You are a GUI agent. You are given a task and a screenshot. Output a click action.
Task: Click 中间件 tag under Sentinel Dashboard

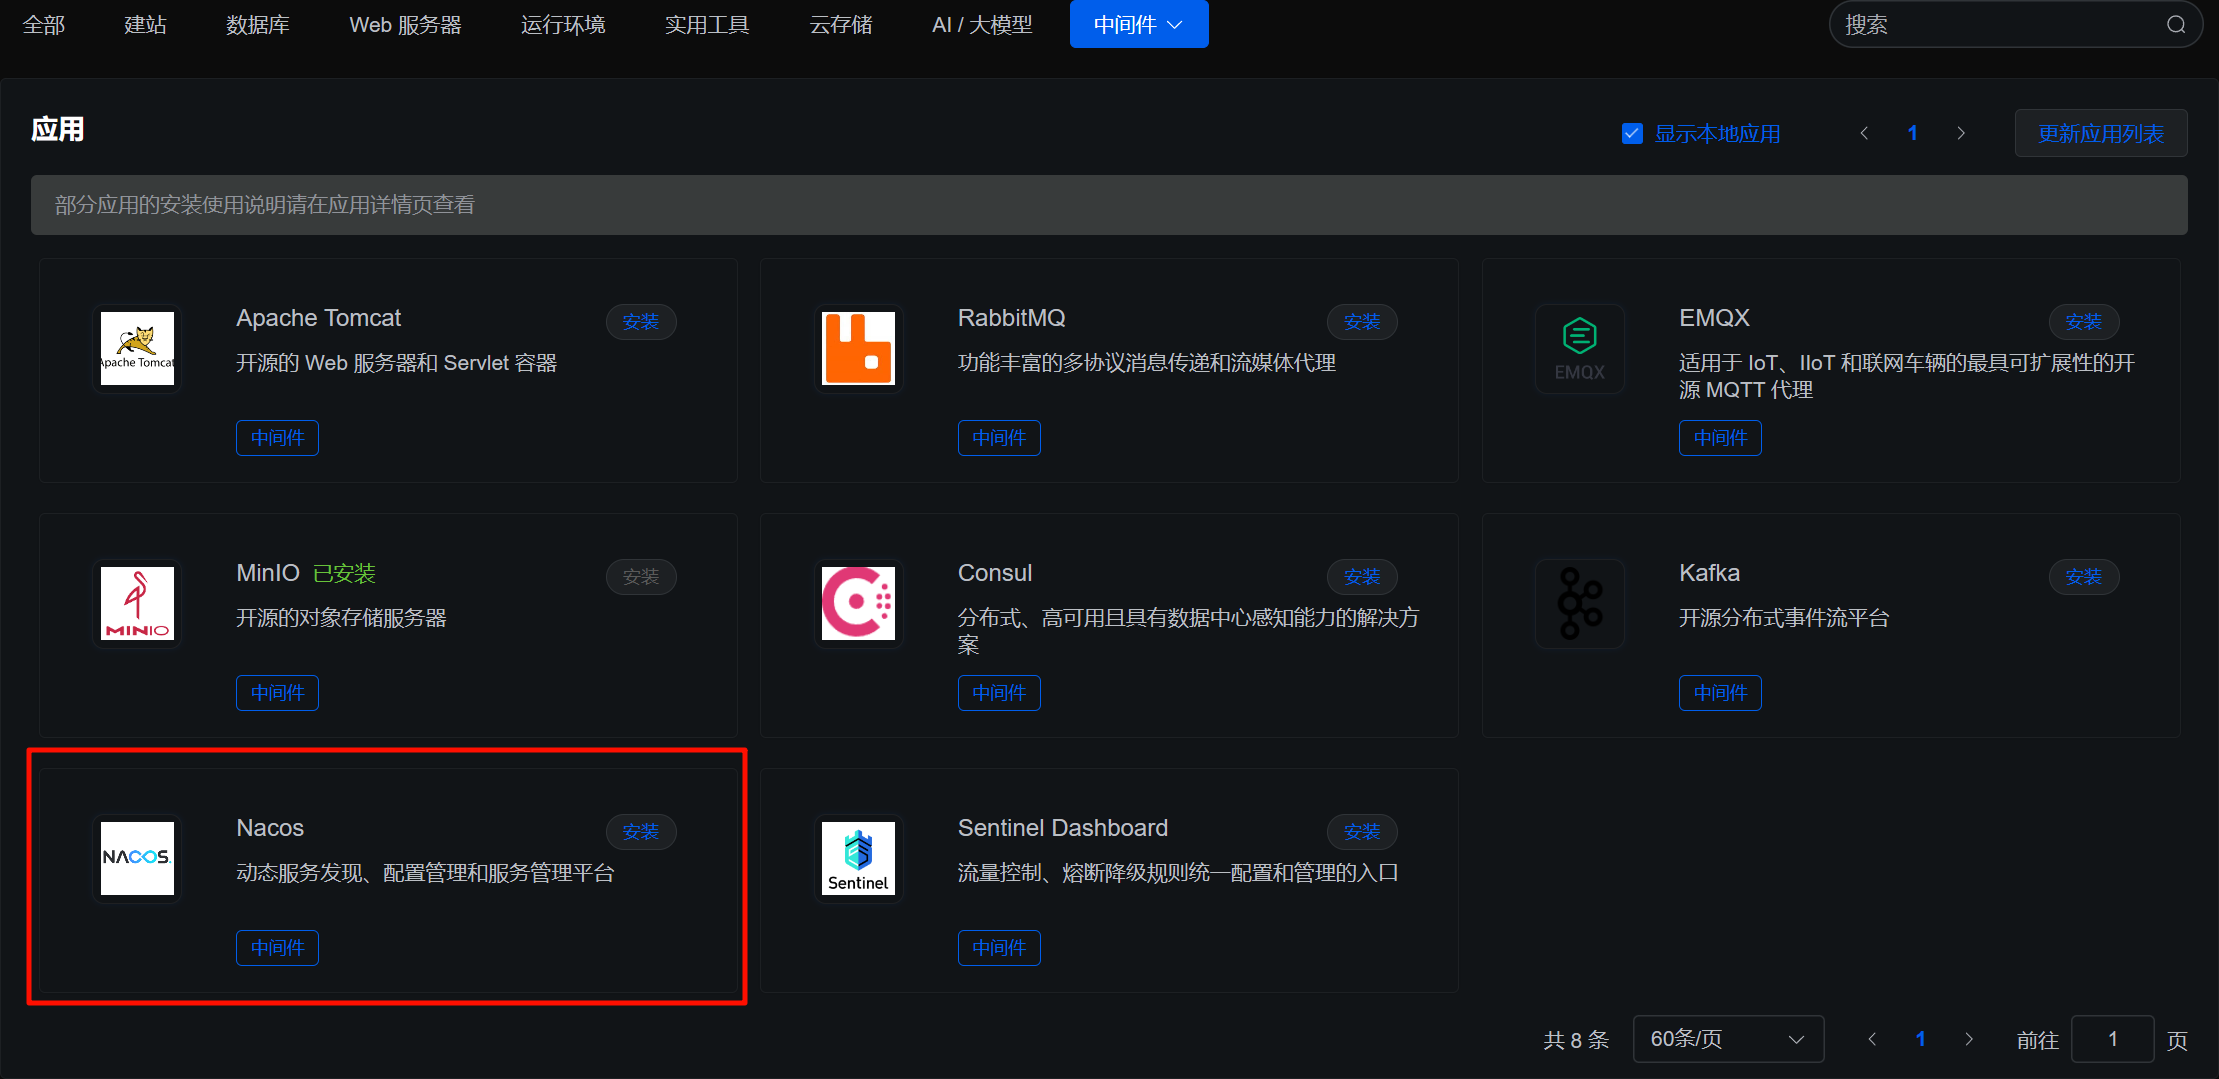pos(999,948)
